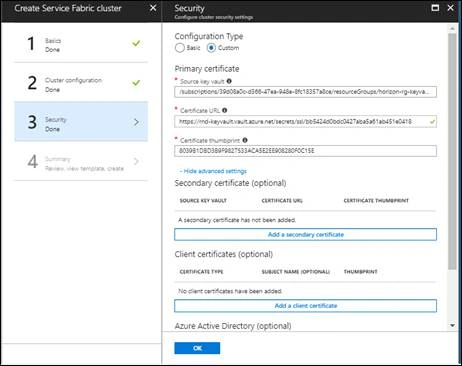The width and height of the screenshot is (462, 366).
Task: Click green checkmark beside Cluster configuration step
Action: pyautogui.click(x=136, y=83)
